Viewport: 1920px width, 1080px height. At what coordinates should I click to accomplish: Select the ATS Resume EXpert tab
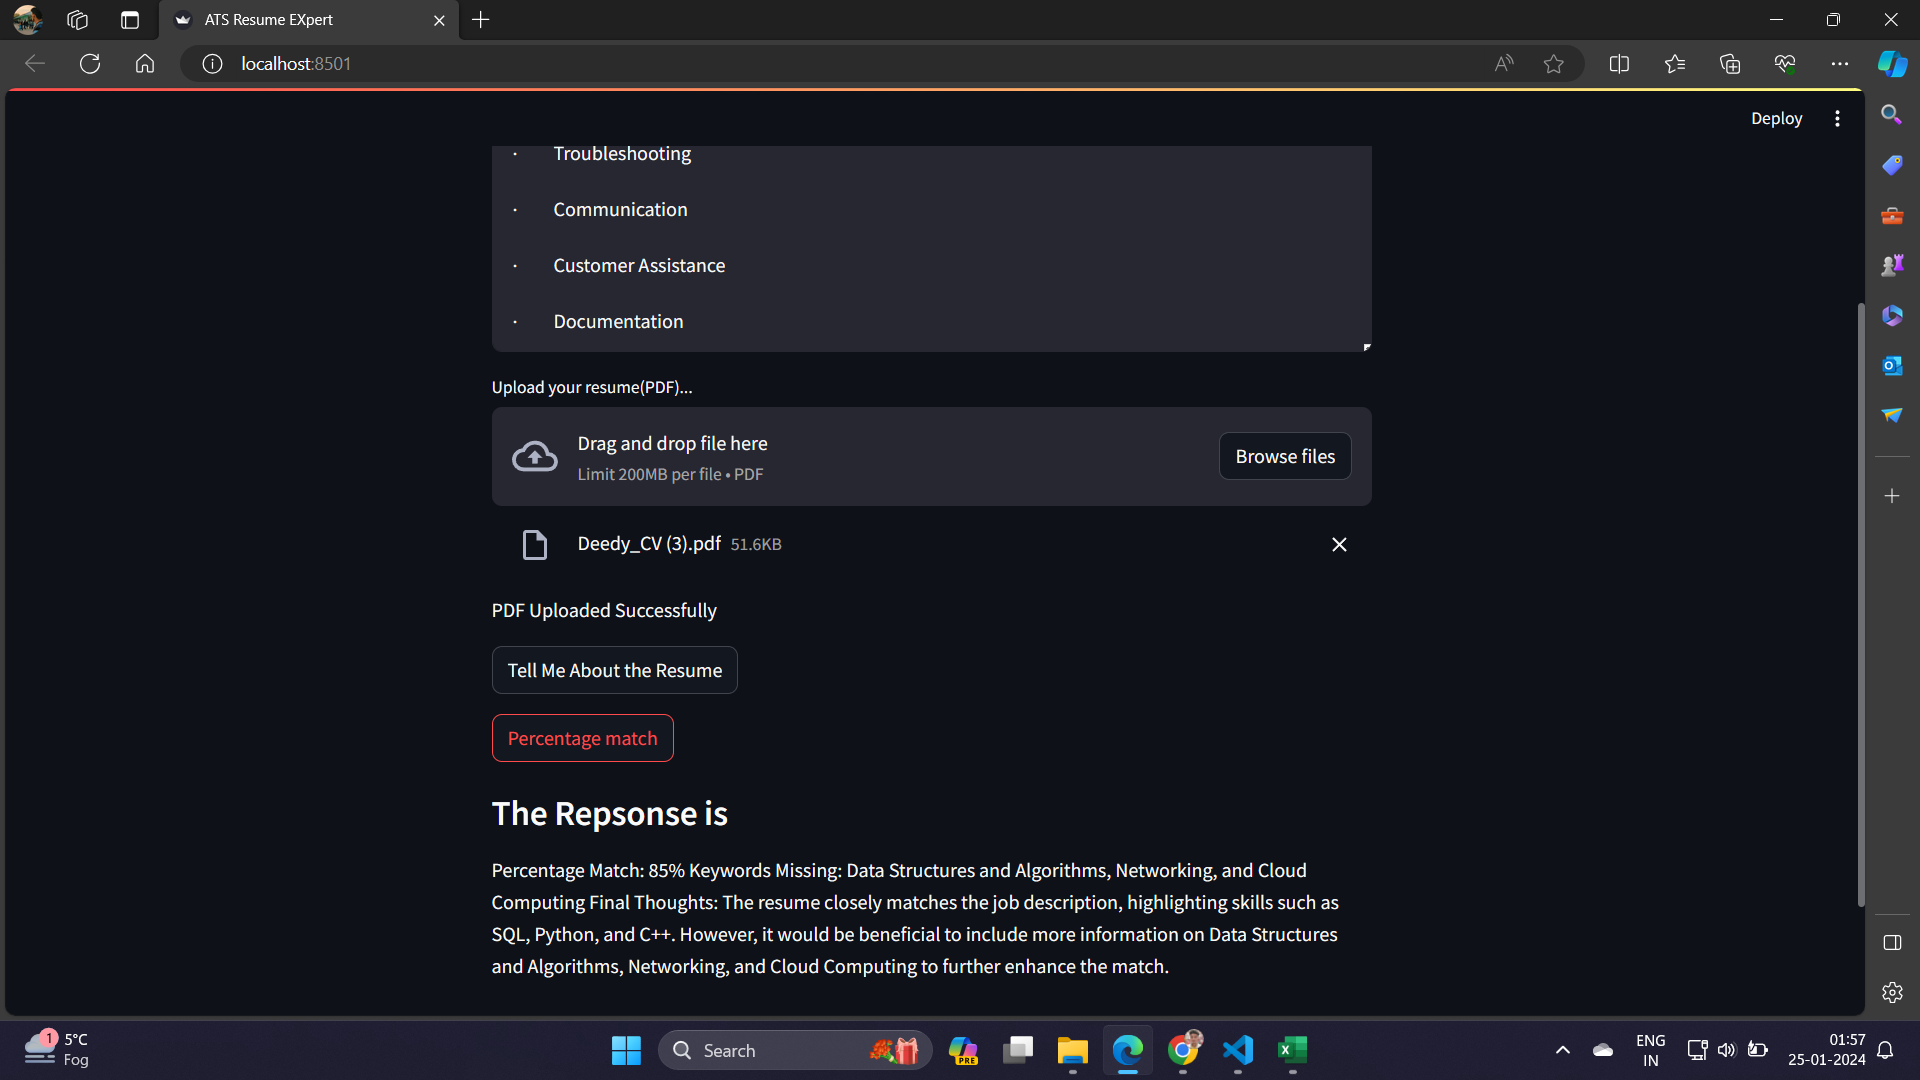(x=300, y=20)
